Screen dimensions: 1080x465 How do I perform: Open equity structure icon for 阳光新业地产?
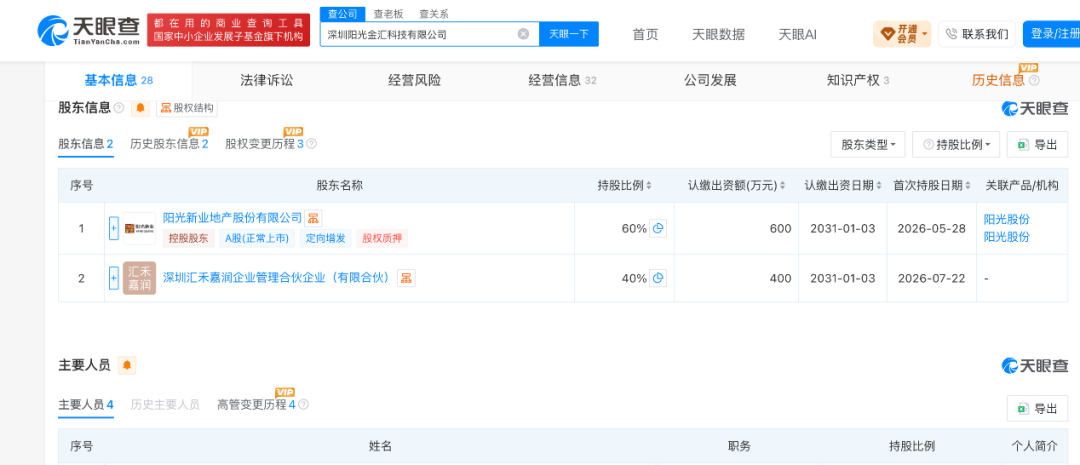tap(313, 218)
